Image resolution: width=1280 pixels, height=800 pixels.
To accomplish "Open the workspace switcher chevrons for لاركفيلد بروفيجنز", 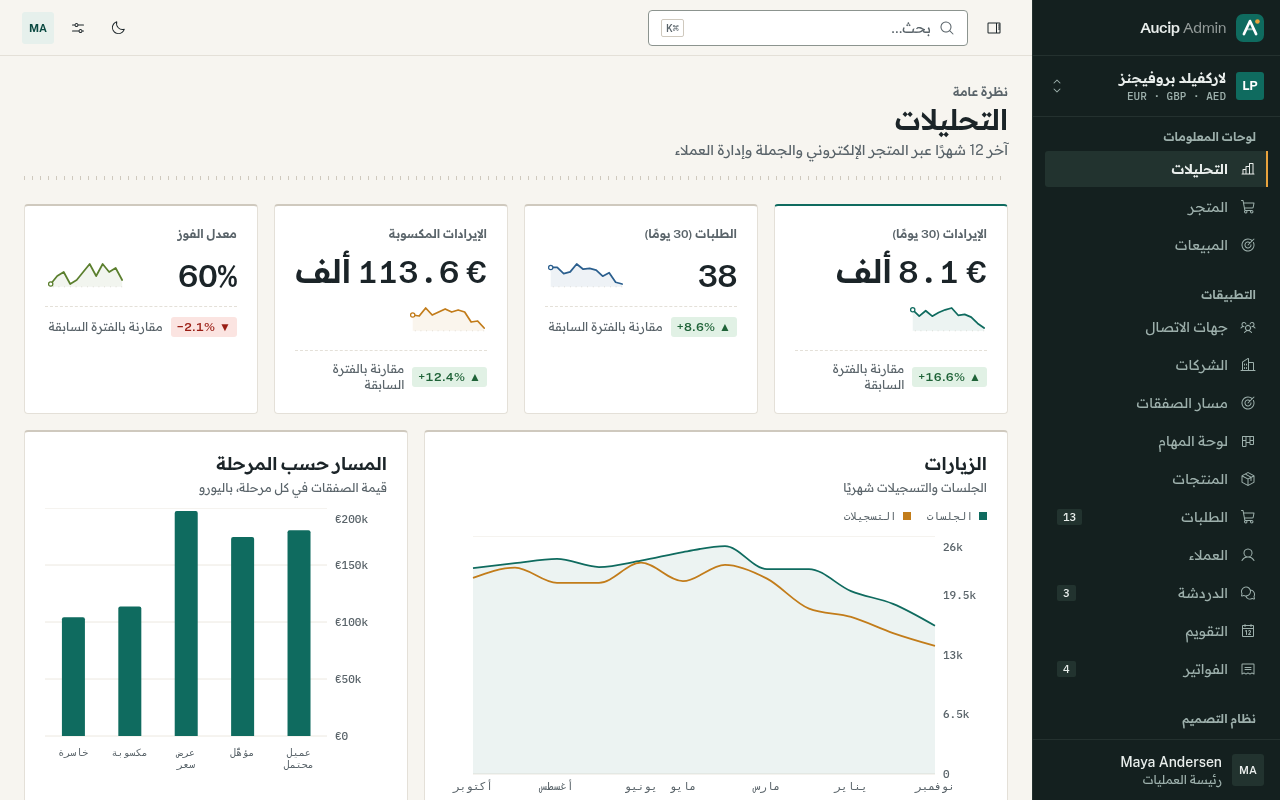I will coord(1057,86).
